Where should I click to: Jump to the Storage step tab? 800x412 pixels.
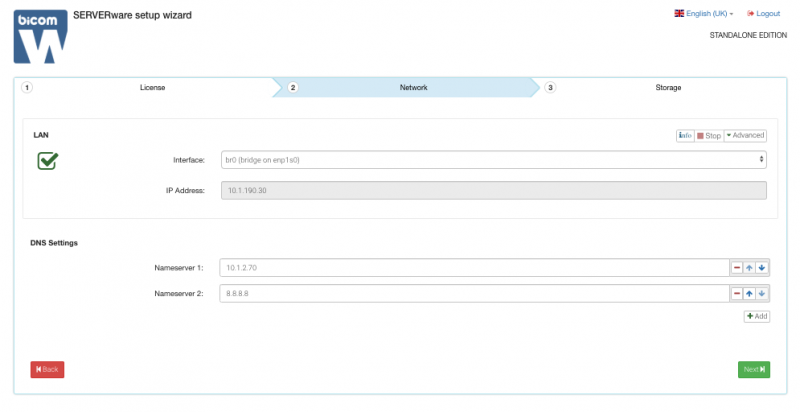tap(668, 88)
